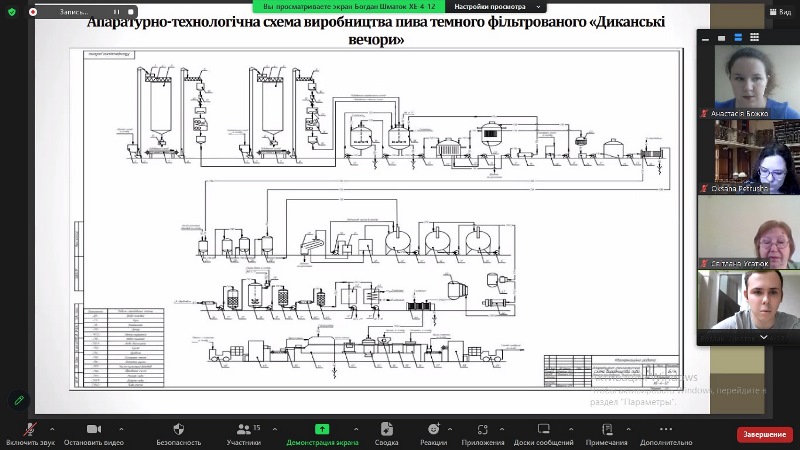Click the green annotation pencil icon
Screen dimensions: 800x450
[19, 401]
